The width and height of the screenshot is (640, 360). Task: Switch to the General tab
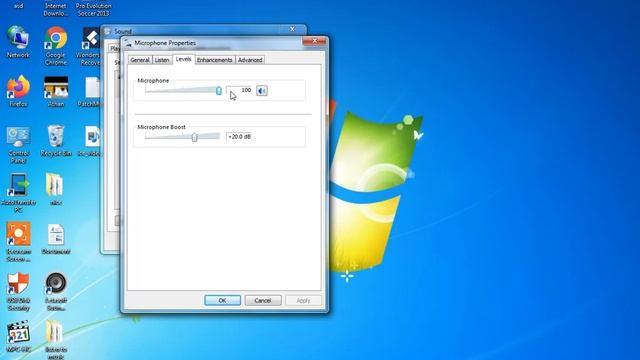(x=140, y=60)
